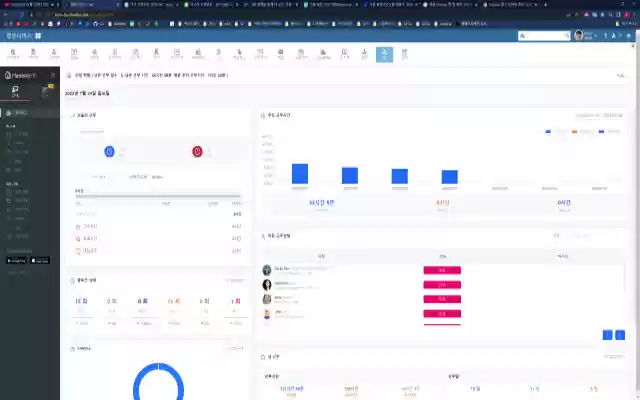Click the first employee's avatar in staff table
Image resolution: width=640 pixels, height=400 pixels.
point(267,270)
